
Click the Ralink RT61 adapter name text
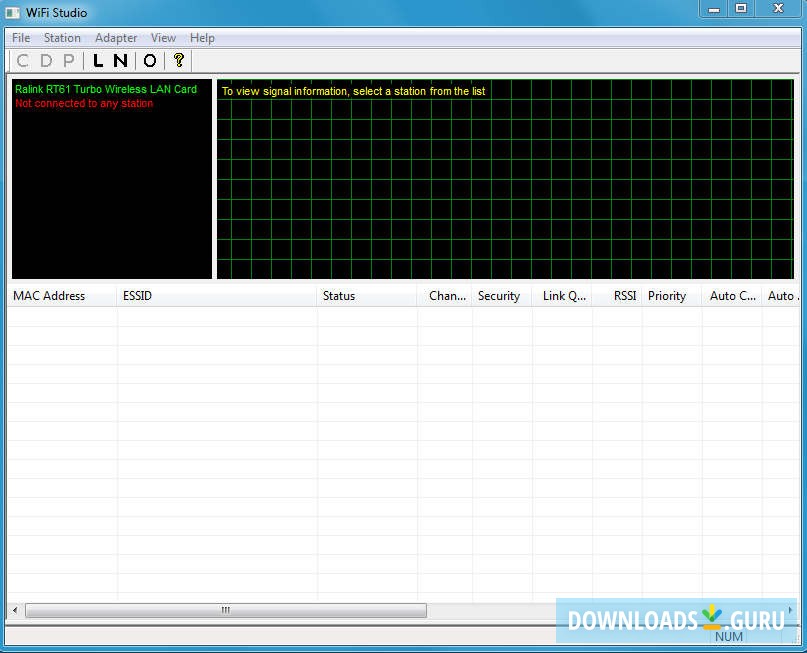click(106, 89)
